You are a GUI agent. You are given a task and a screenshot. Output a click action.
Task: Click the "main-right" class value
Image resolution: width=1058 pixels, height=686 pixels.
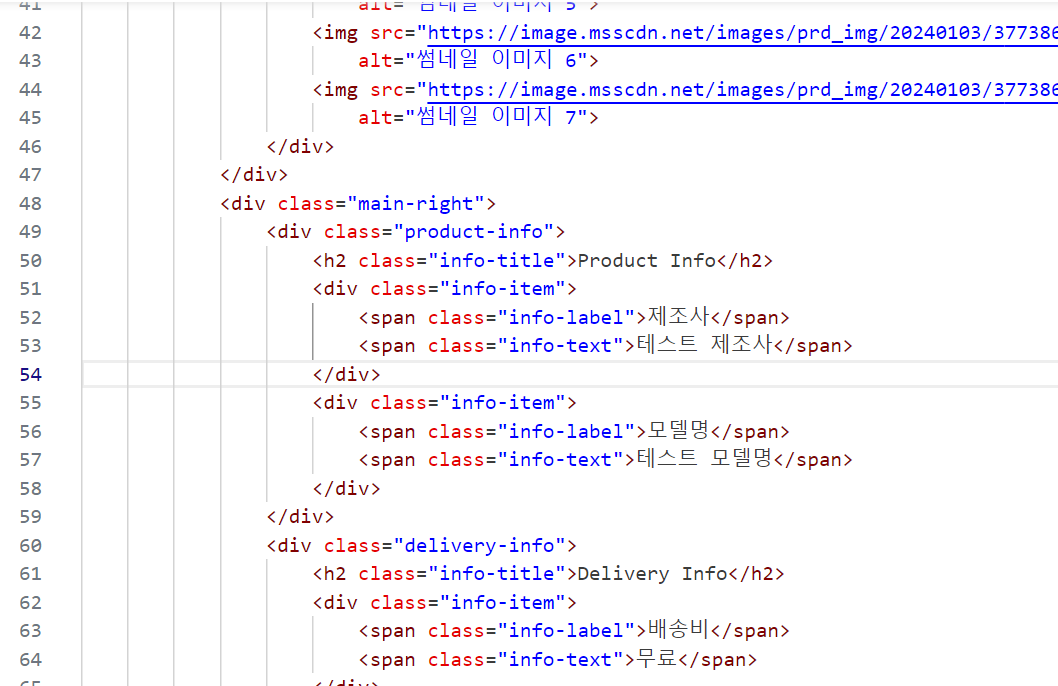click(416, 204)
